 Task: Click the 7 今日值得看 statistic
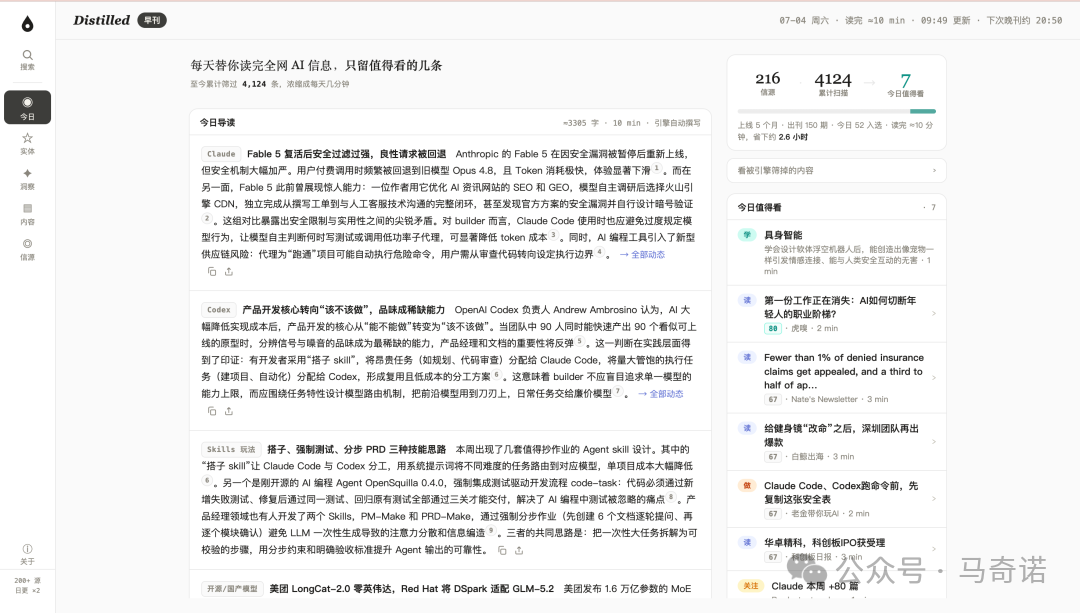pos(905,85)
